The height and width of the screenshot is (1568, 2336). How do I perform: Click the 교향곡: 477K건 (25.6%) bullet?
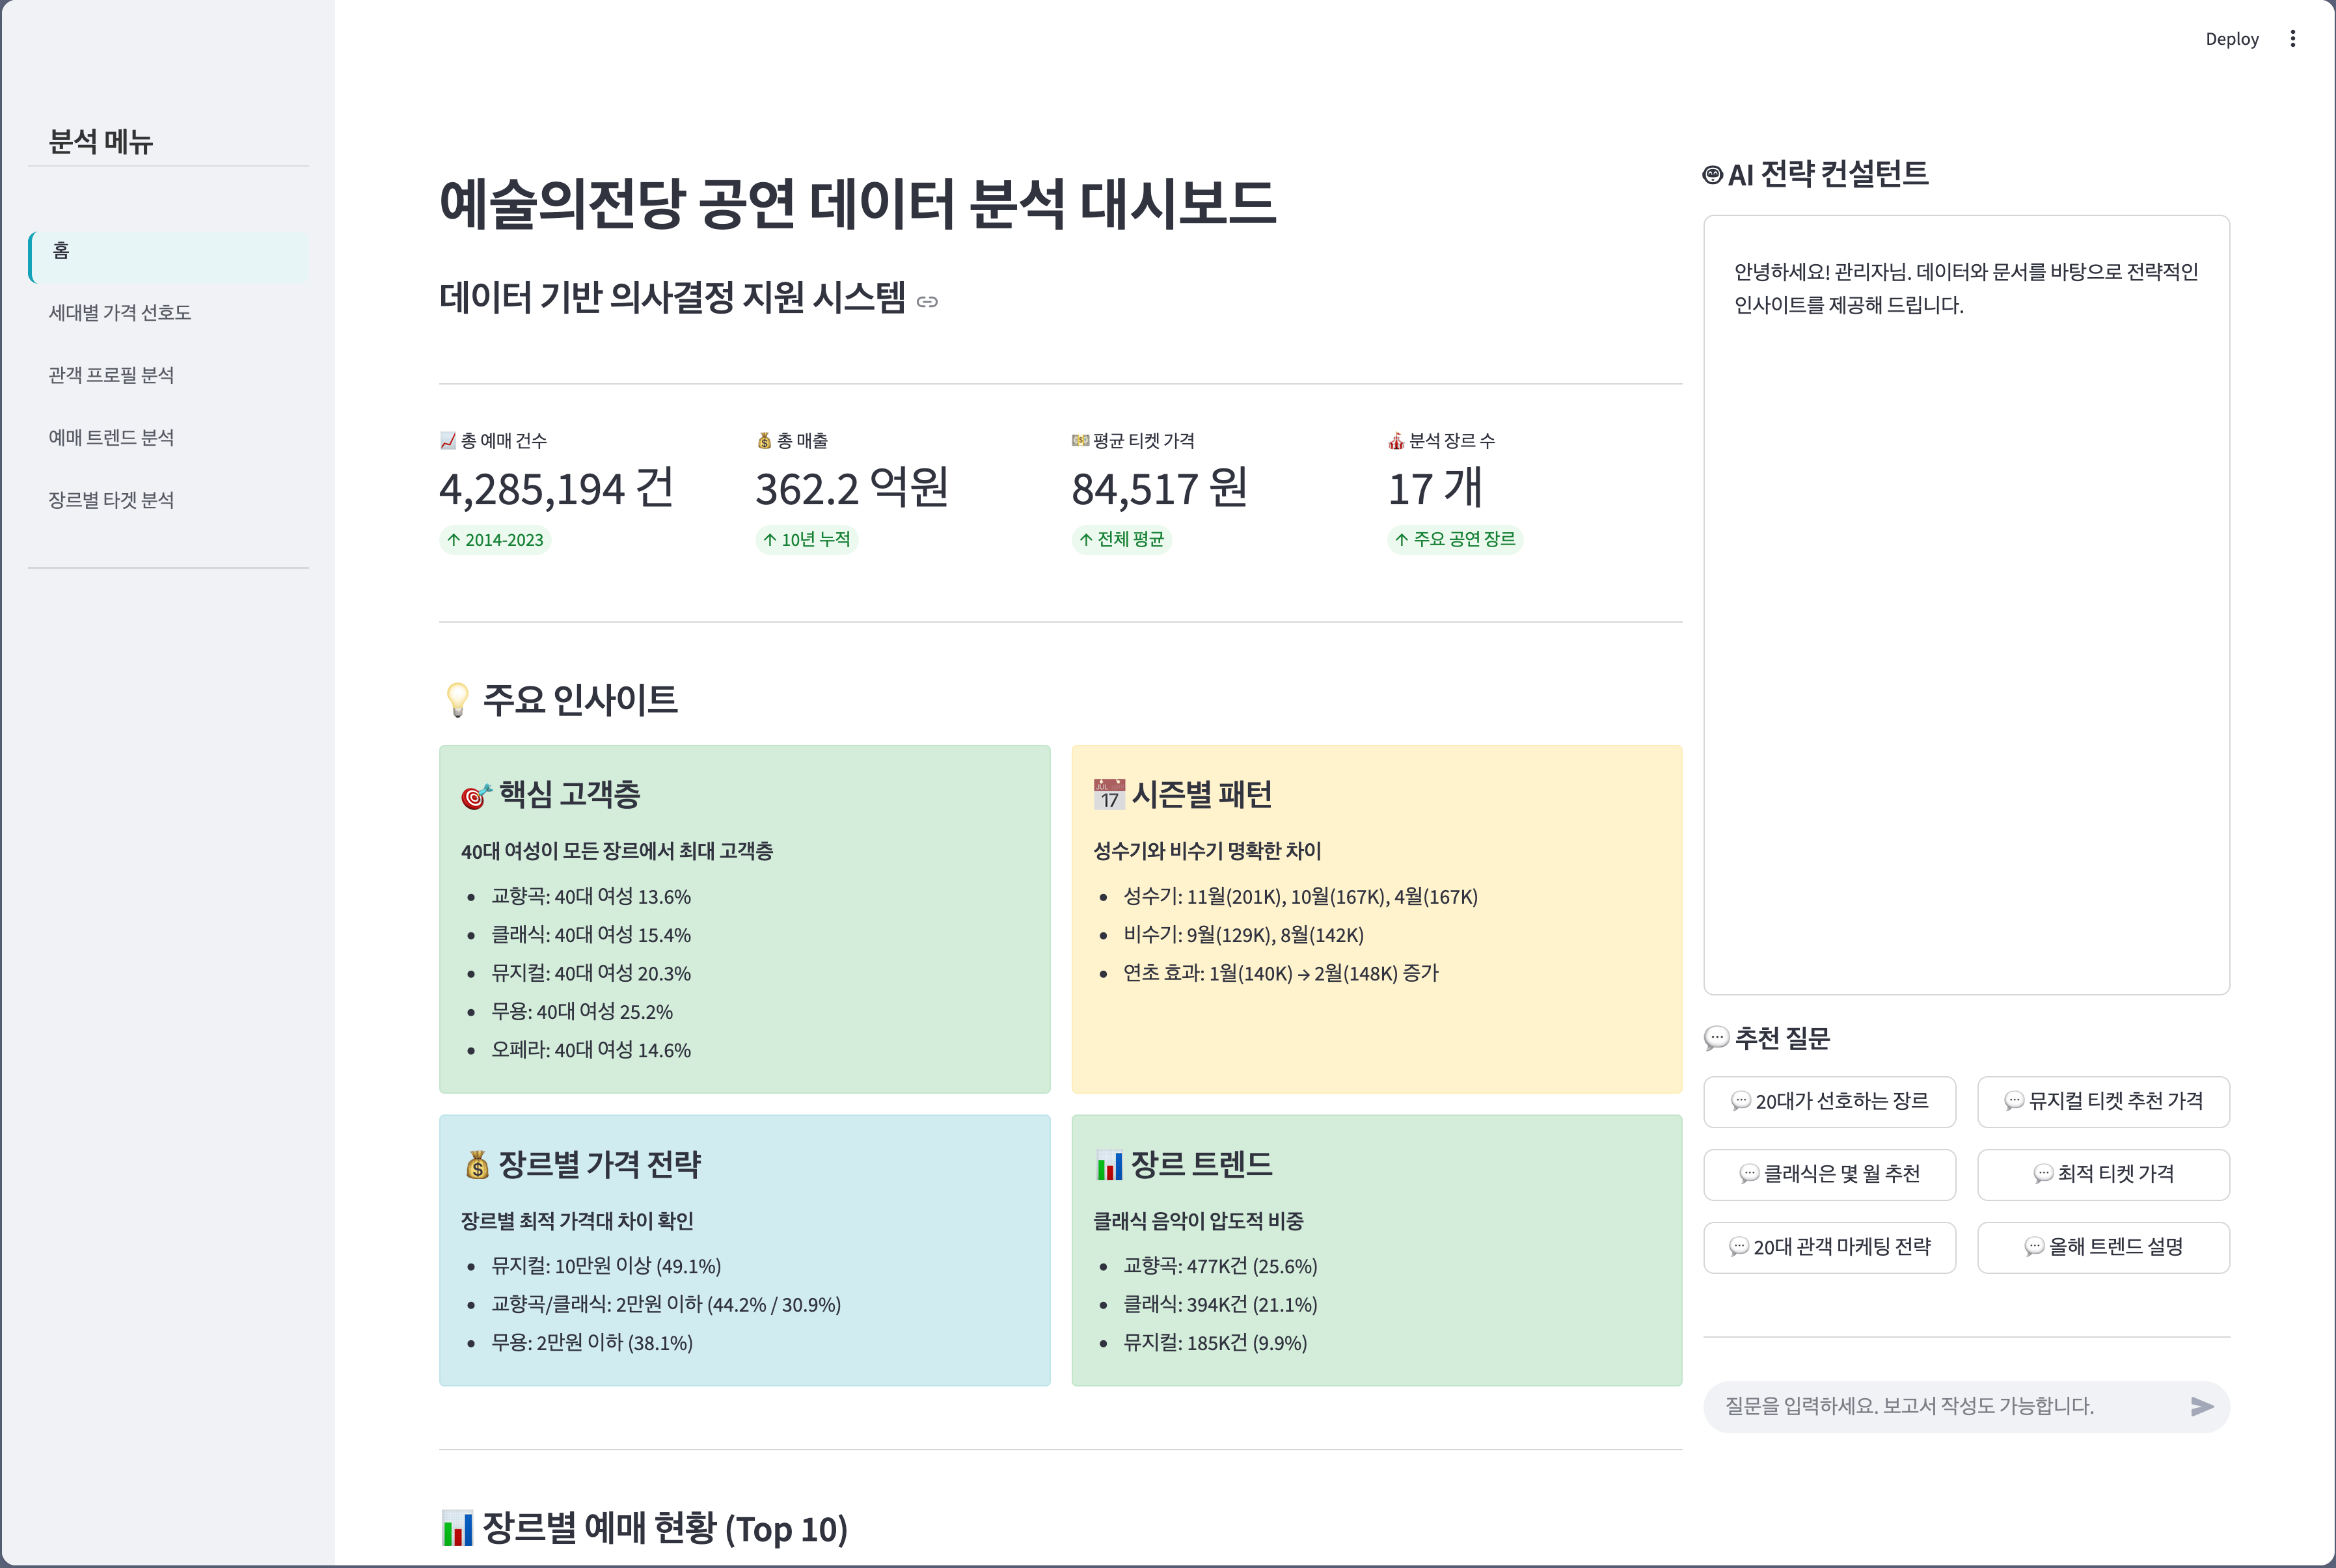pos(1220,1267)
